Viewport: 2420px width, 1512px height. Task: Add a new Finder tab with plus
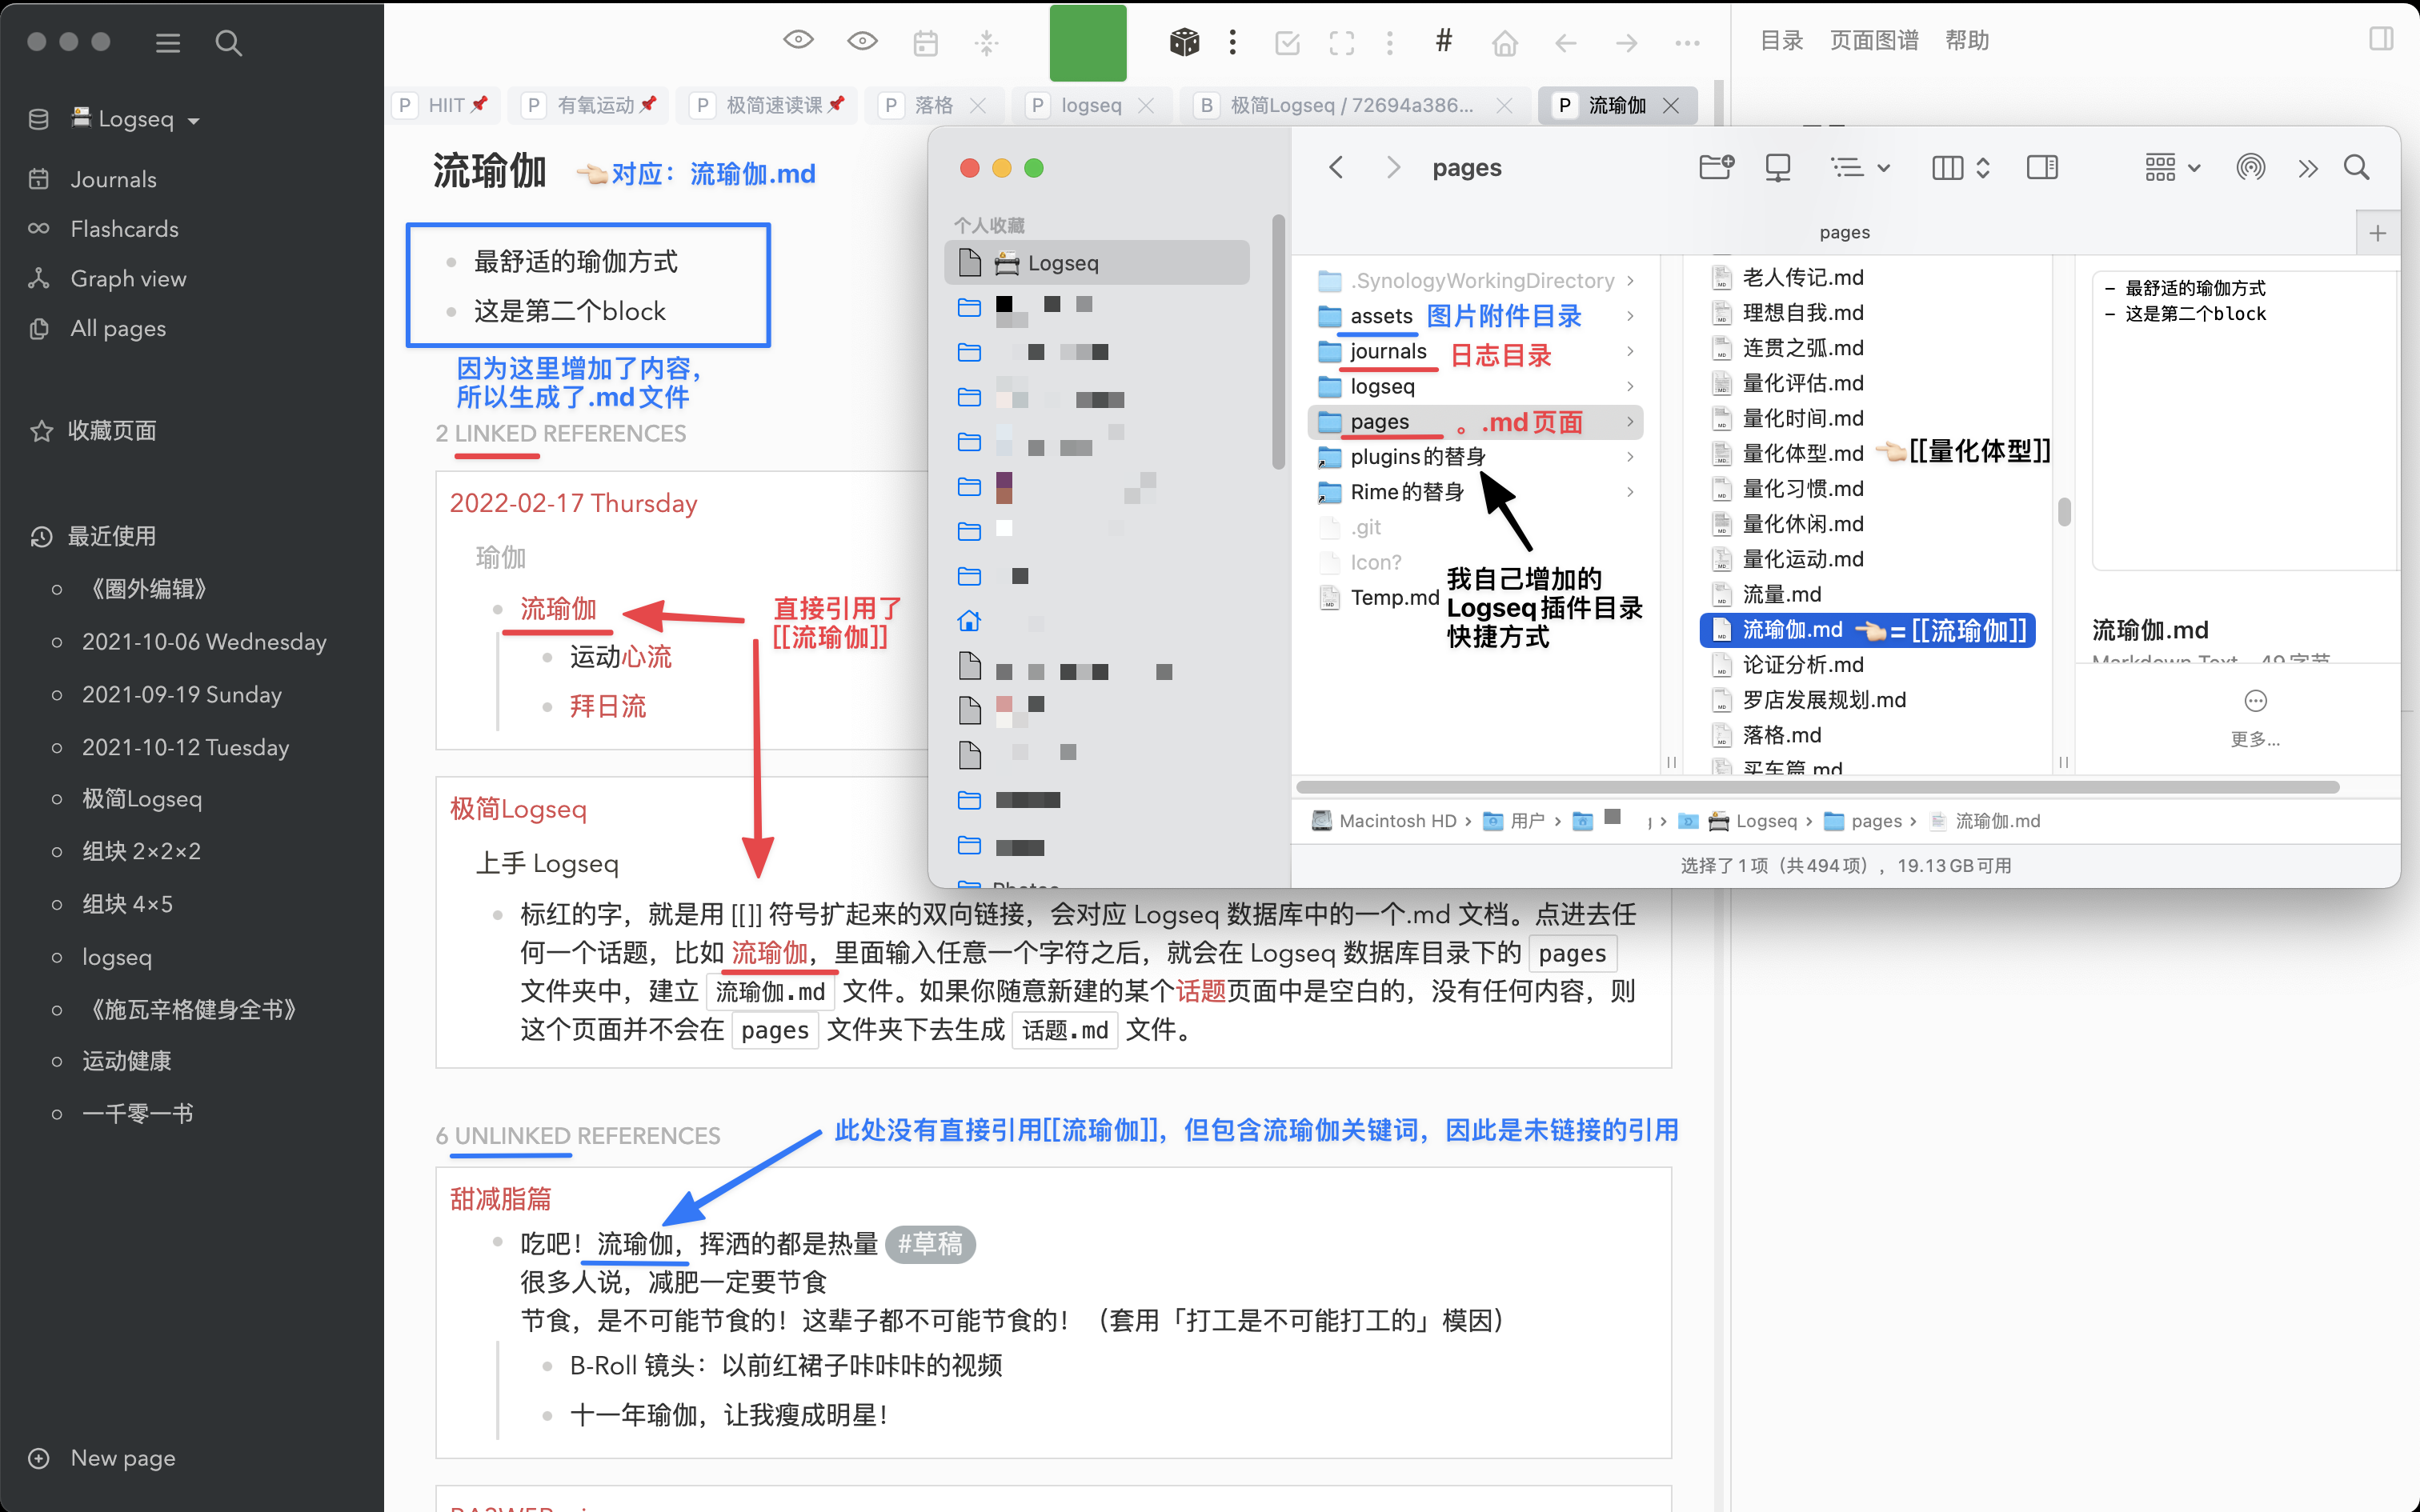[2378, 233]
